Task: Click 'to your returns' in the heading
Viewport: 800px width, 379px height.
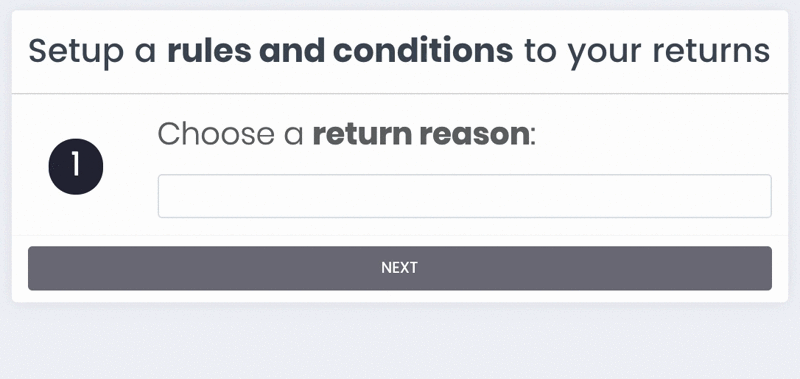Action: [x=647, y=52]
